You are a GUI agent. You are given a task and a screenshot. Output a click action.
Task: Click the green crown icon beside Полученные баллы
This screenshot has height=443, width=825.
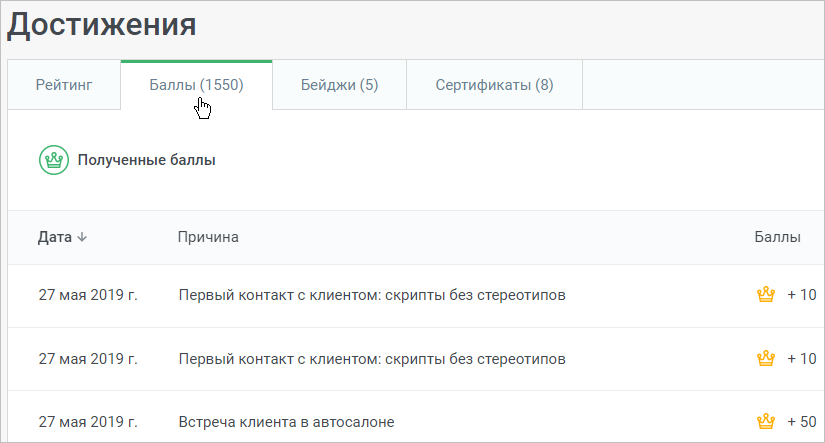click(54, 160)
